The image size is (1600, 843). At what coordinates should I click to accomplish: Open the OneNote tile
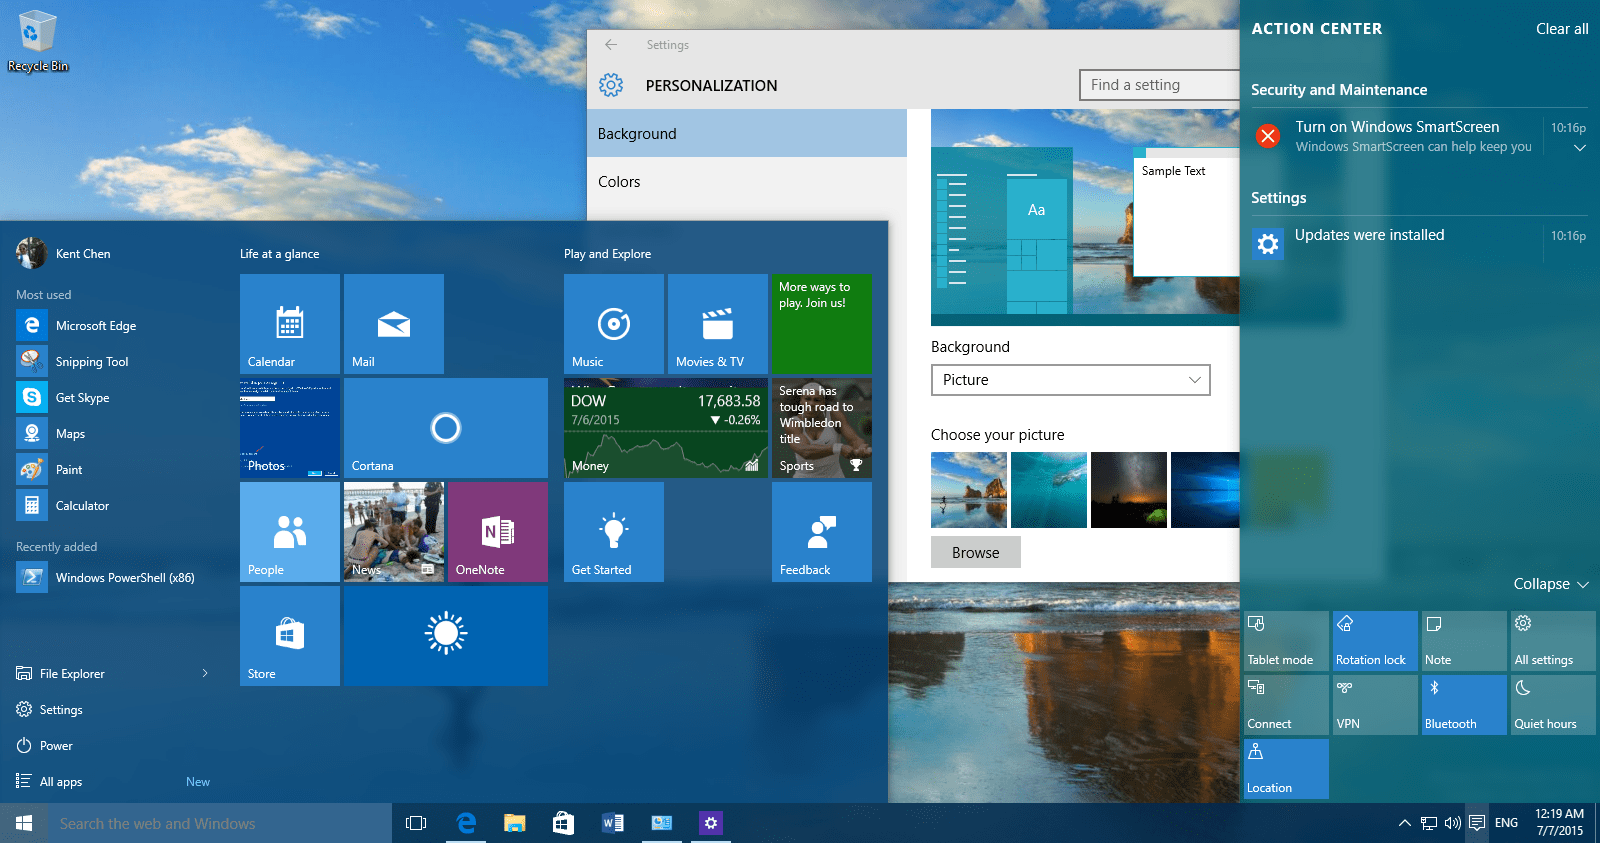pyautogui.click(x=497, y=532)
